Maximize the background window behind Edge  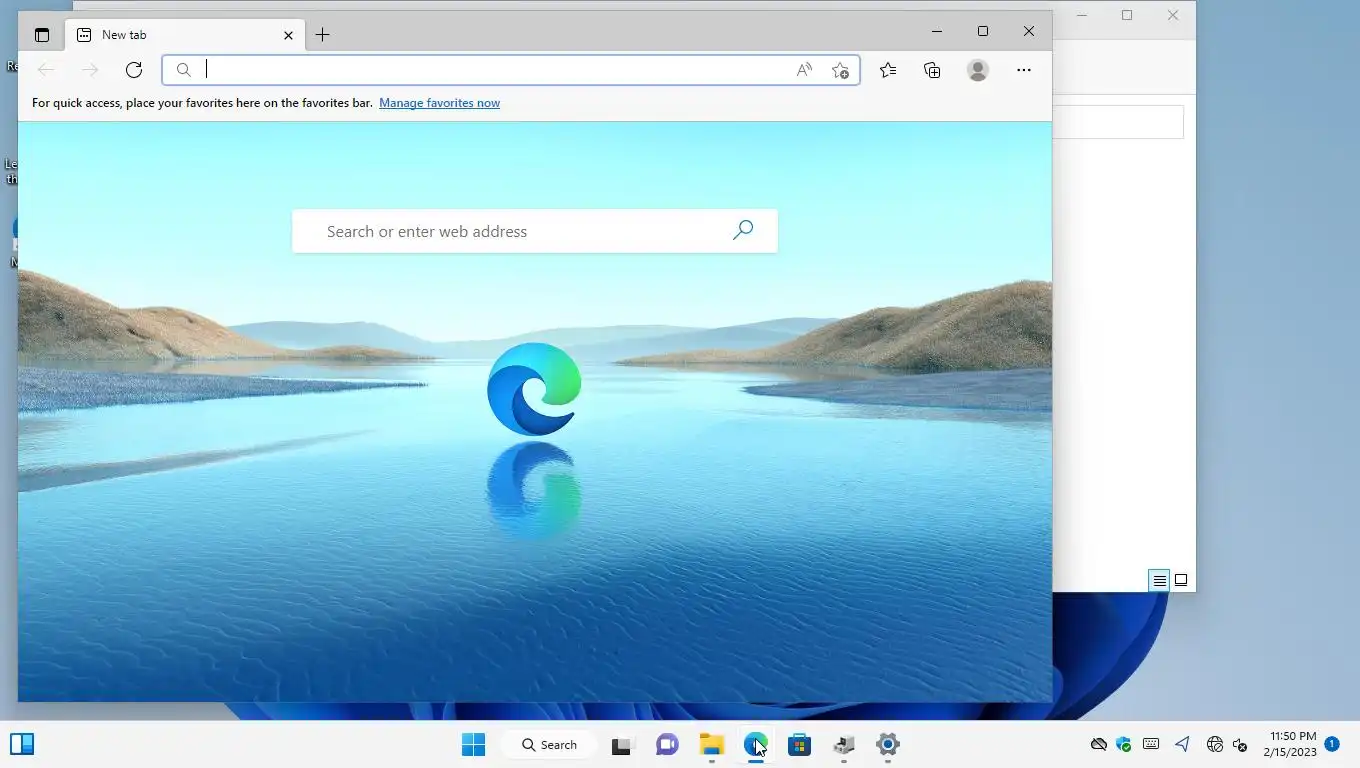coord(1127,15)
